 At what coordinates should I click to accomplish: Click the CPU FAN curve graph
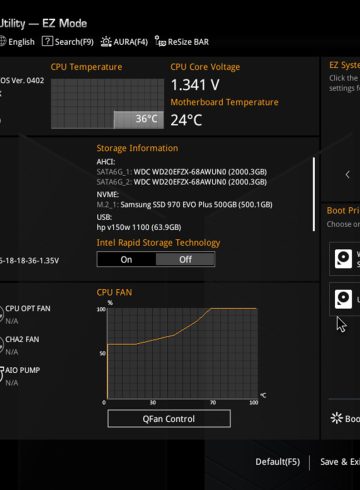[x=182, y=353]
